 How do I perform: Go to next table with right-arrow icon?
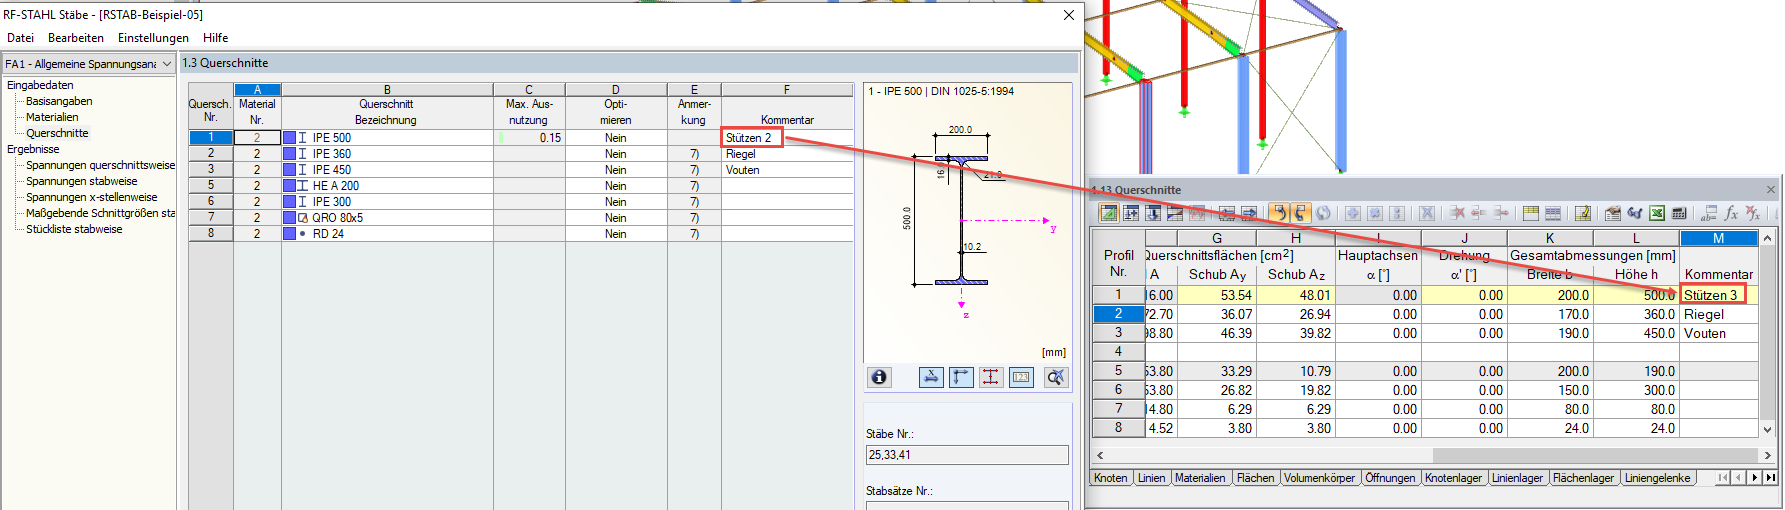(x=1249, y=213)
